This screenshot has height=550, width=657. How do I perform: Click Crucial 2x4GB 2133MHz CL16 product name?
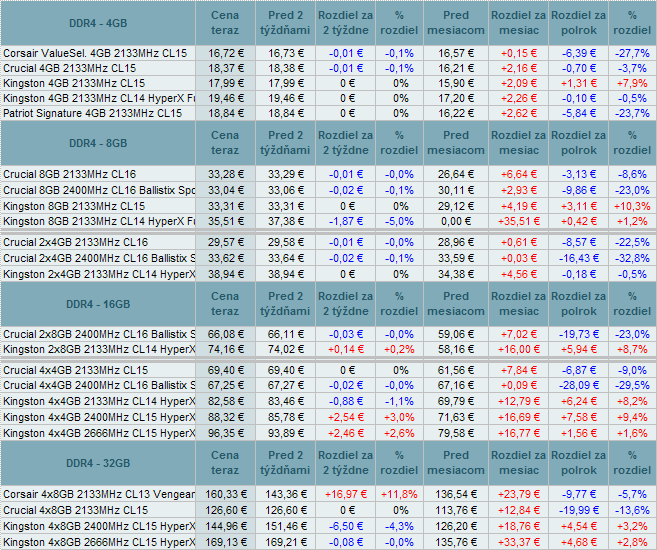75,242
